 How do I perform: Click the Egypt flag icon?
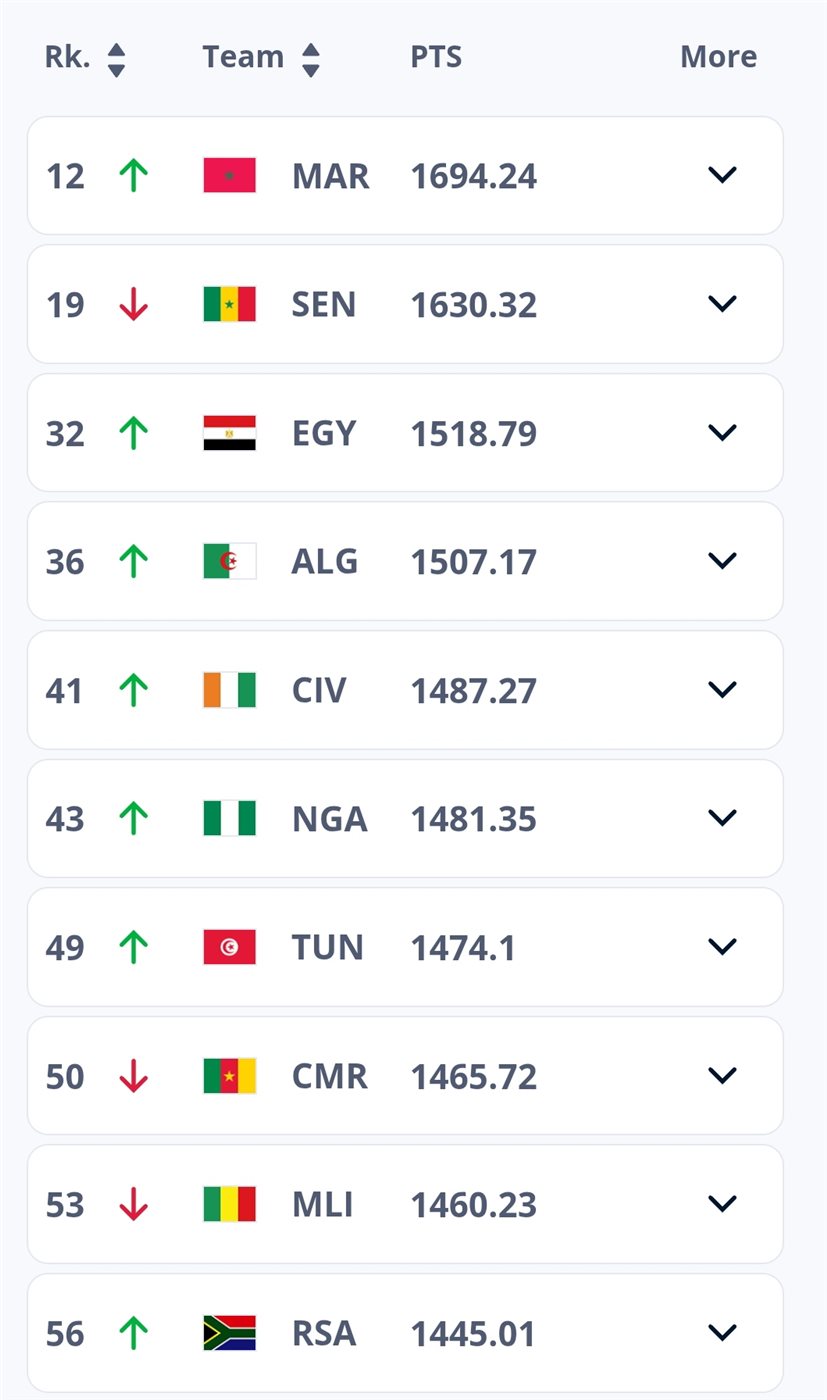pyautogui.click(x=229, y=433)
